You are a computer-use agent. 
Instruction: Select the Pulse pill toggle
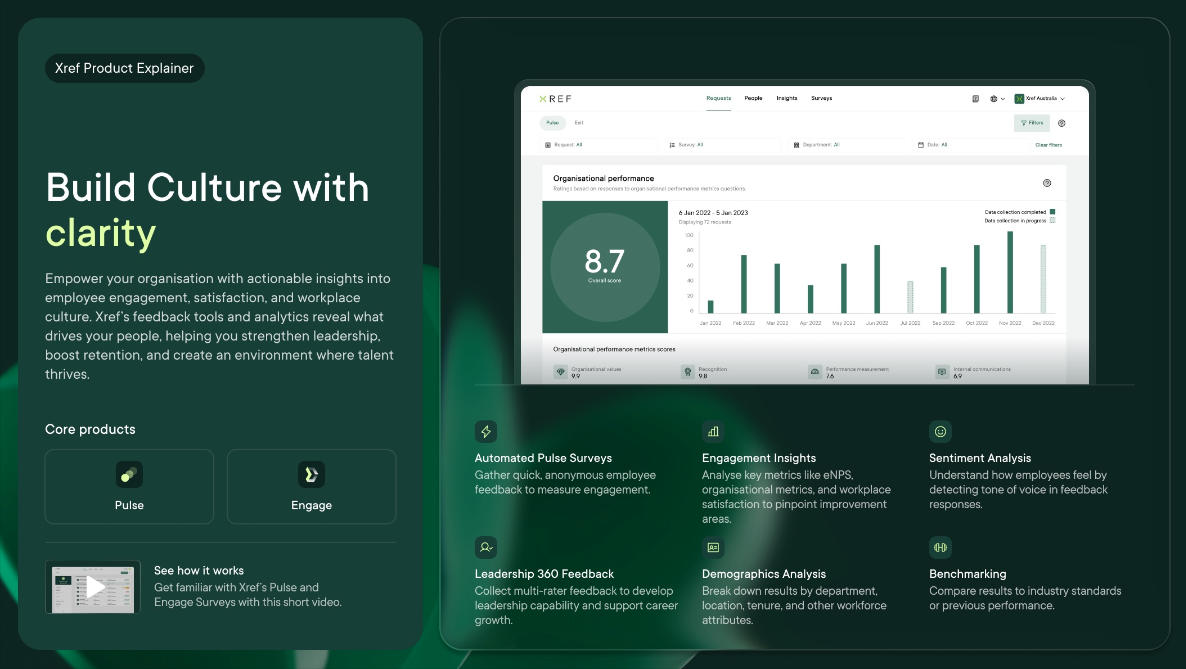552,123
